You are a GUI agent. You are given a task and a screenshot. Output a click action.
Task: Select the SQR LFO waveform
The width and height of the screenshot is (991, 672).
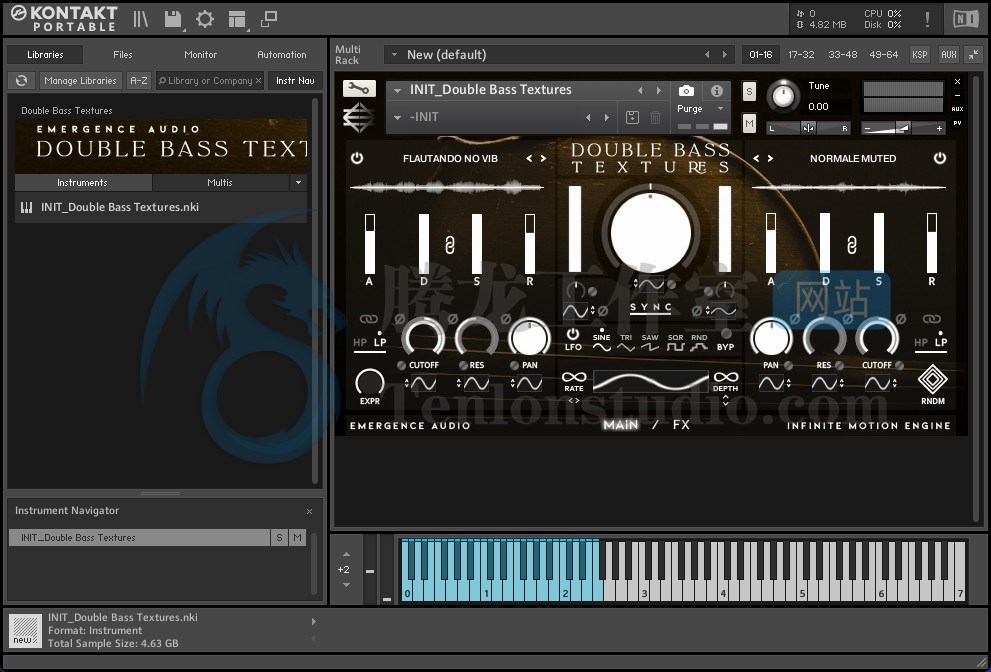[x=675, y=342]
